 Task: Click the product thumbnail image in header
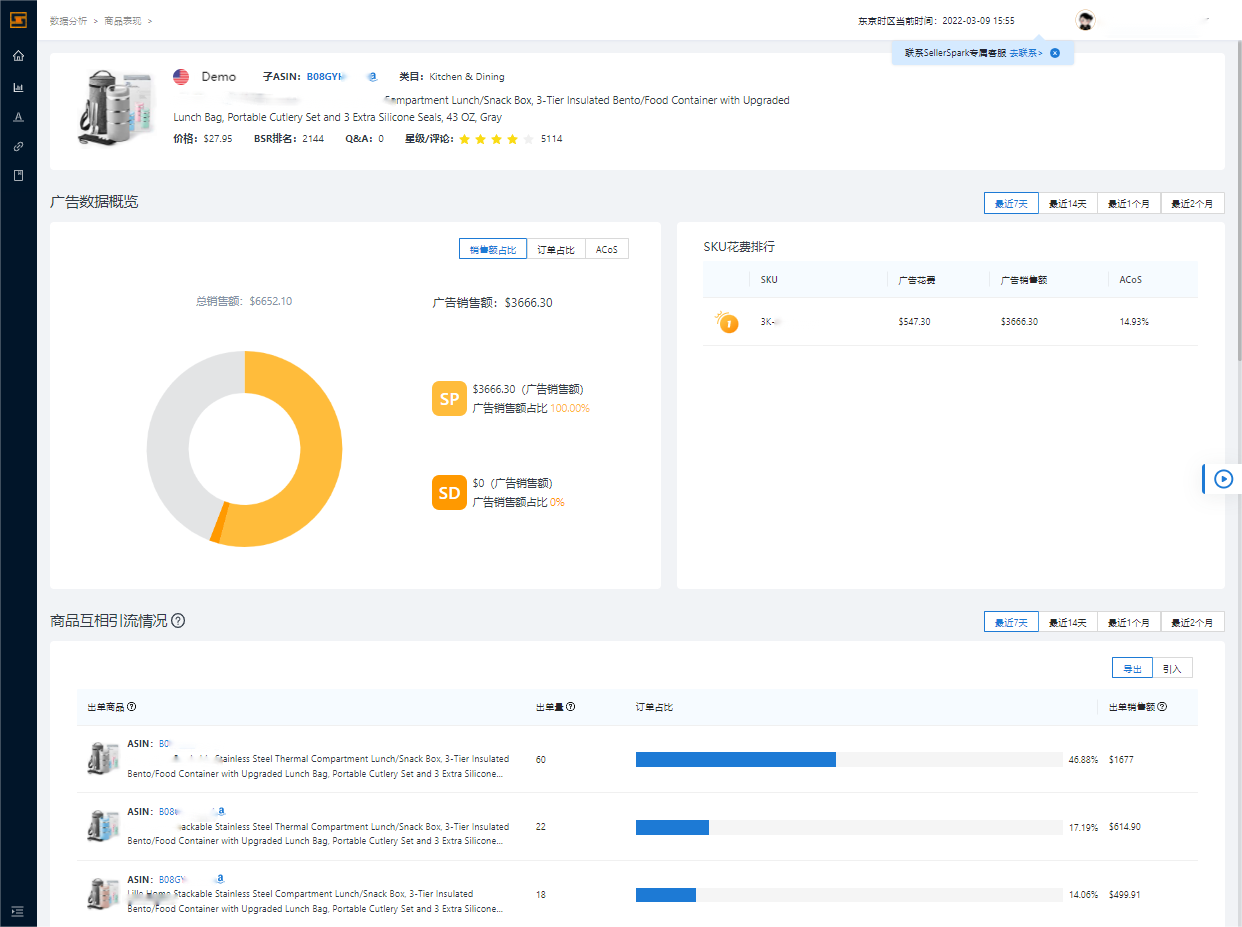coord(115,108)
